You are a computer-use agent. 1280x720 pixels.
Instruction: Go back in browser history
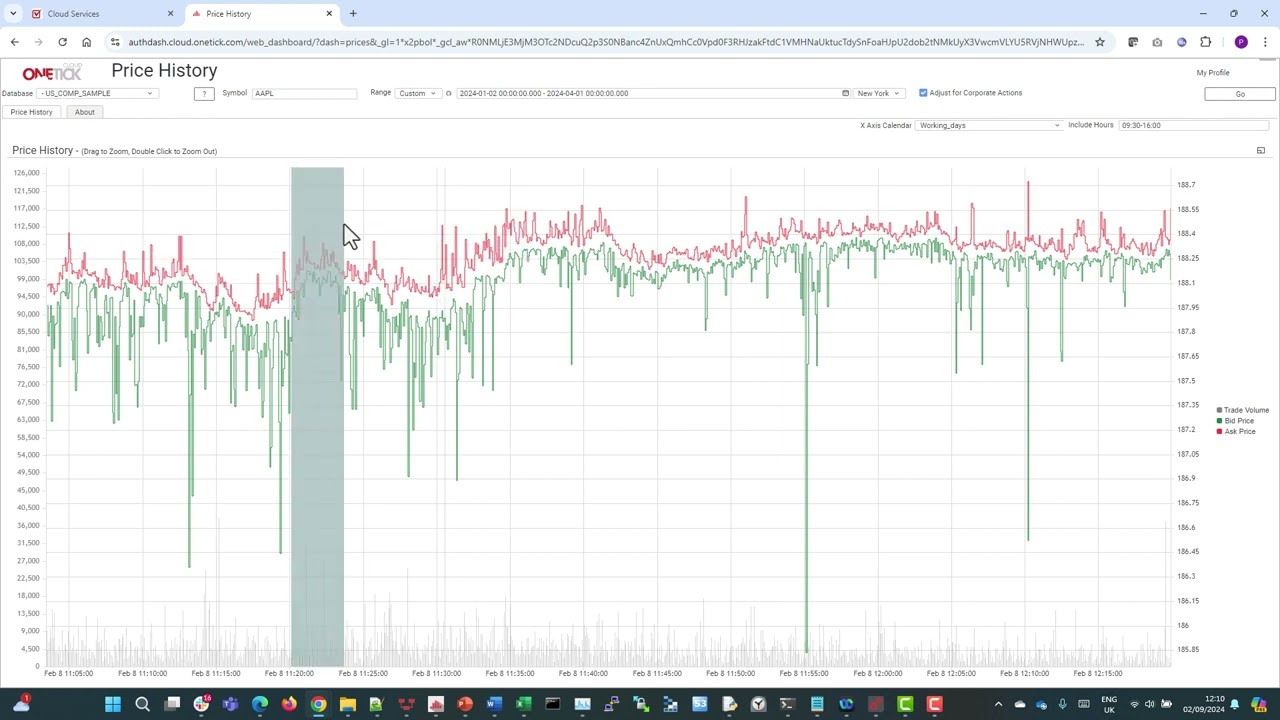(14, 42)
